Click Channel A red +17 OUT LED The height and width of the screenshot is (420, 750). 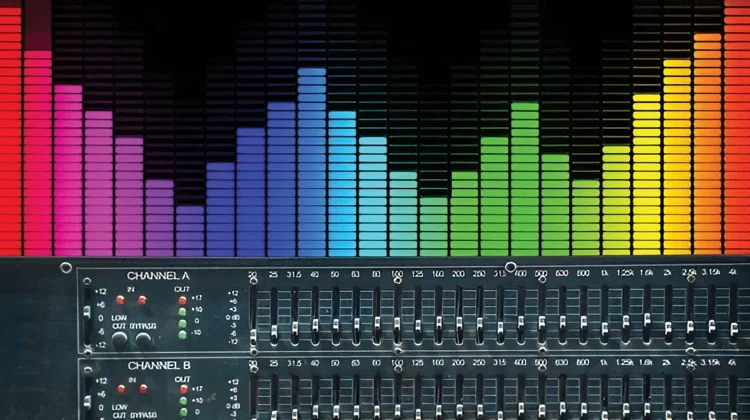tap(182, 301)
